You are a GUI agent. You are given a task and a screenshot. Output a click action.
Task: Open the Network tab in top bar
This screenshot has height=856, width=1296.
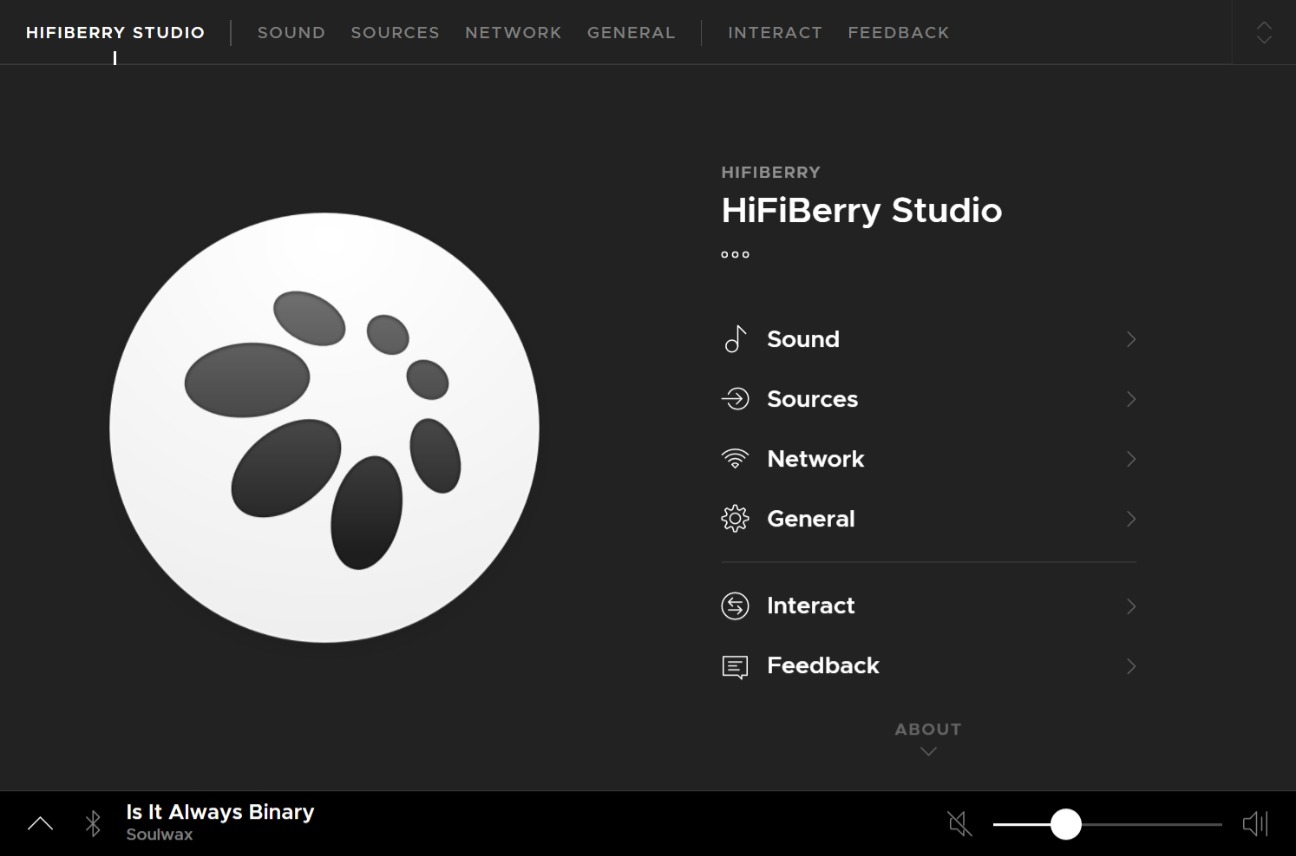pyautogui.click(x=513, y=33)
